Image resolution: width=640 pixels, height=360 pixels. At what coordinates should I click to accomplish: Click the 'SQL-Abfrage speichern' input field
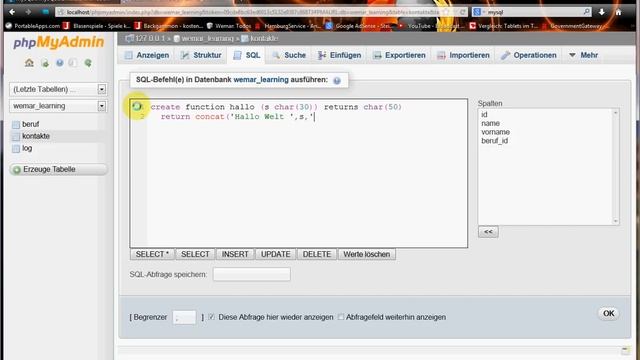[x=252, y=274]
